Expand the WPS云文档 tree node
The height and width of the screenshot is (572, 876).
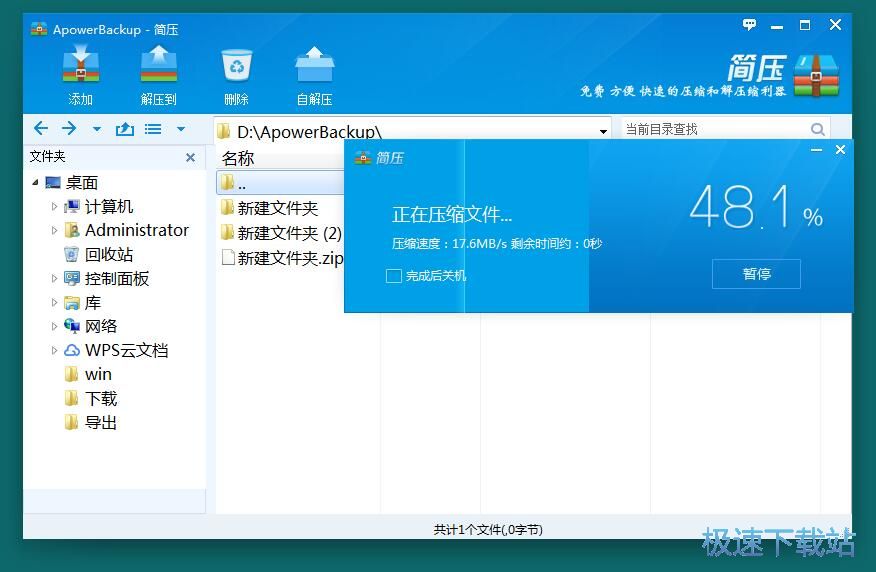coord(54,350)
